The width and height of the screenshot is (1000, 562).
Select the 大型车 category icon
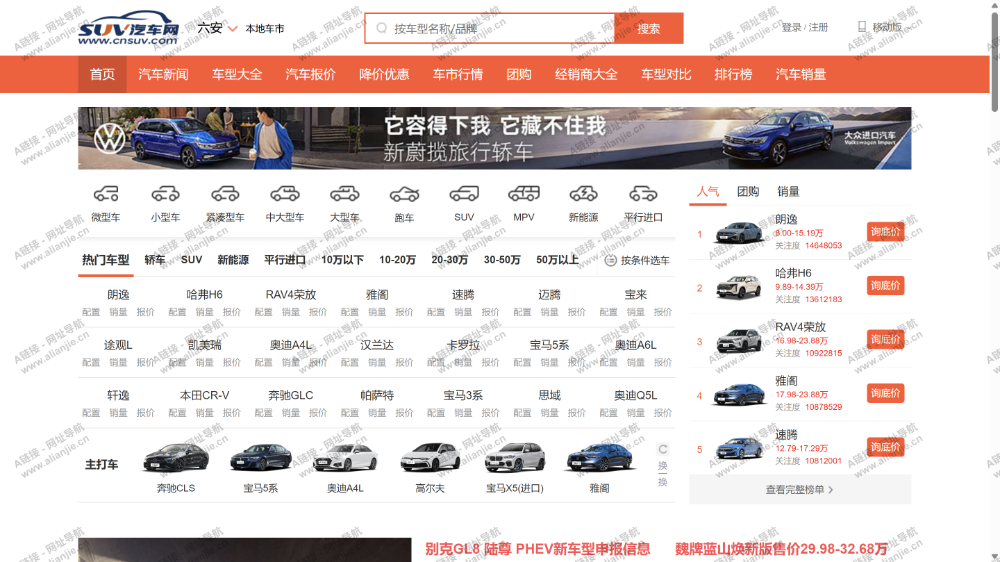[x=344, y=193]
